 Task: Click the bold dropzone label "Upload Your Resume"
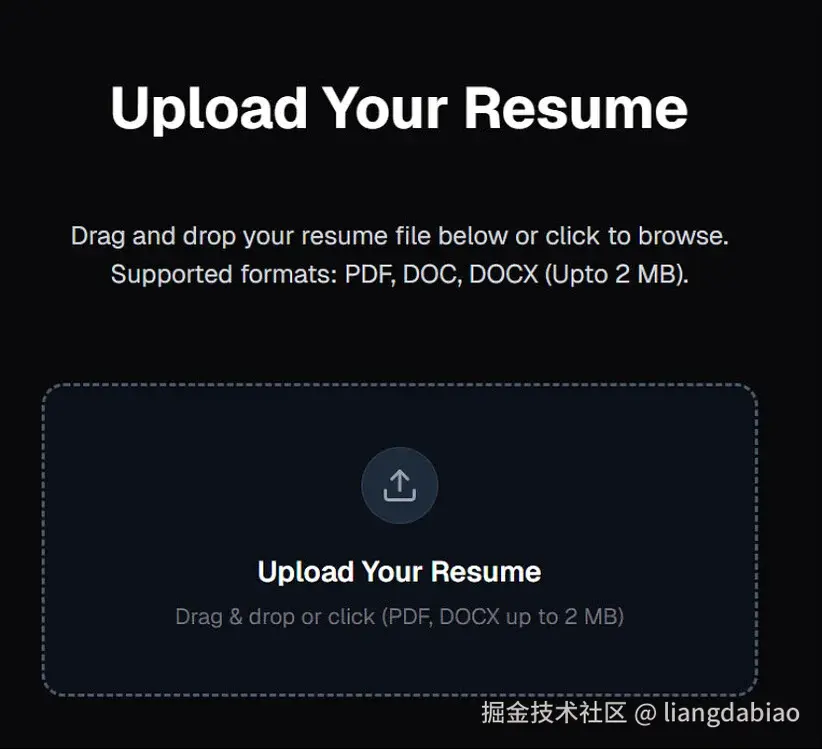pos(399,571)
